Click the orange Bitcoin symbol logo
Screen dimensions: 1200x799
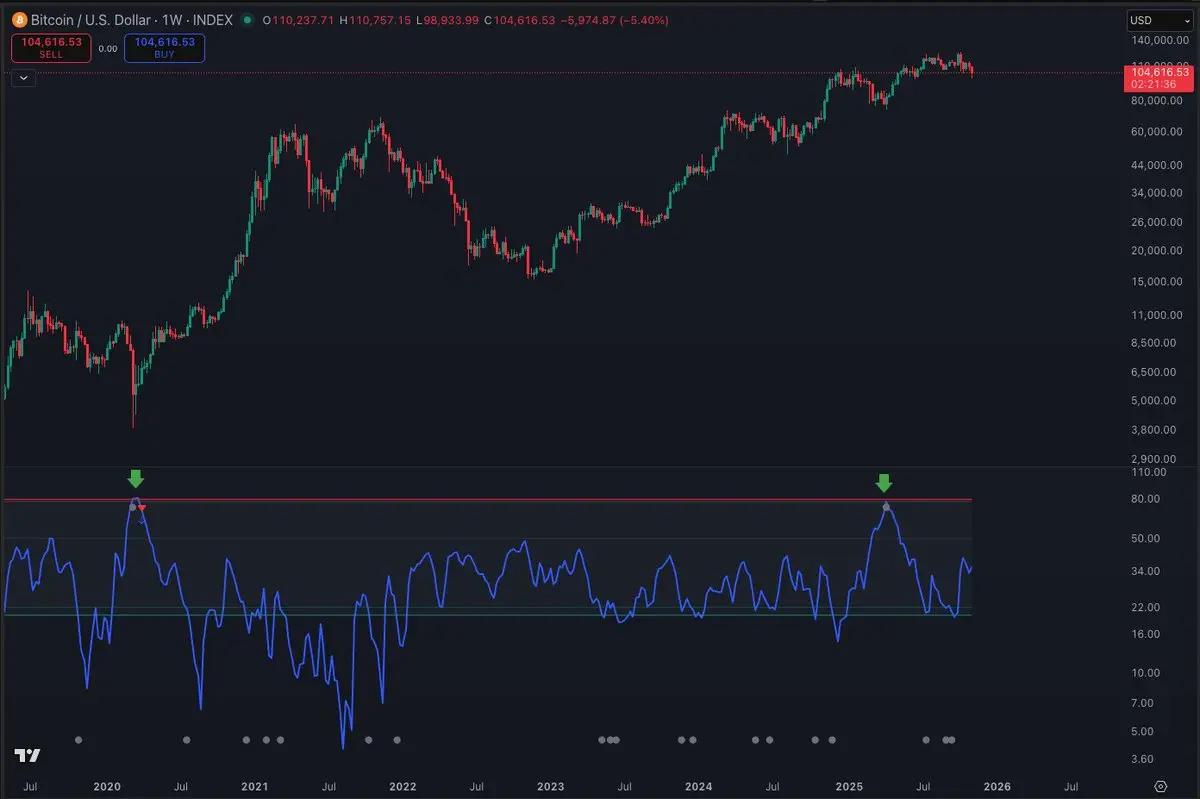click(x=19, y=19)
